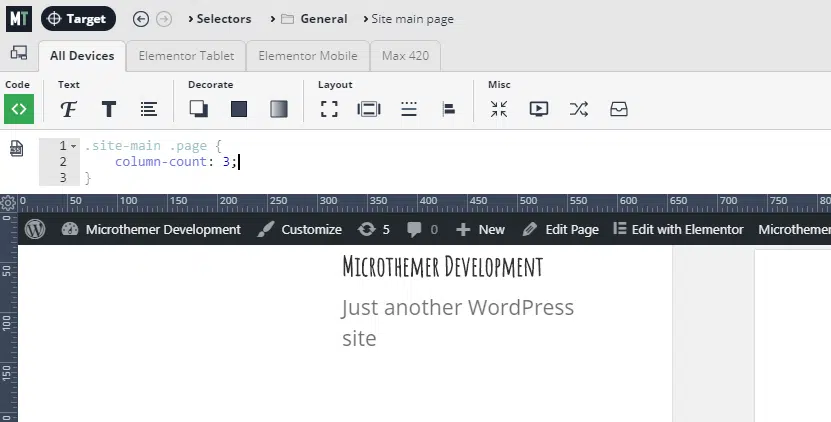Click the updates icon showing 5
The image size is (831, 422).
[374, 229]
